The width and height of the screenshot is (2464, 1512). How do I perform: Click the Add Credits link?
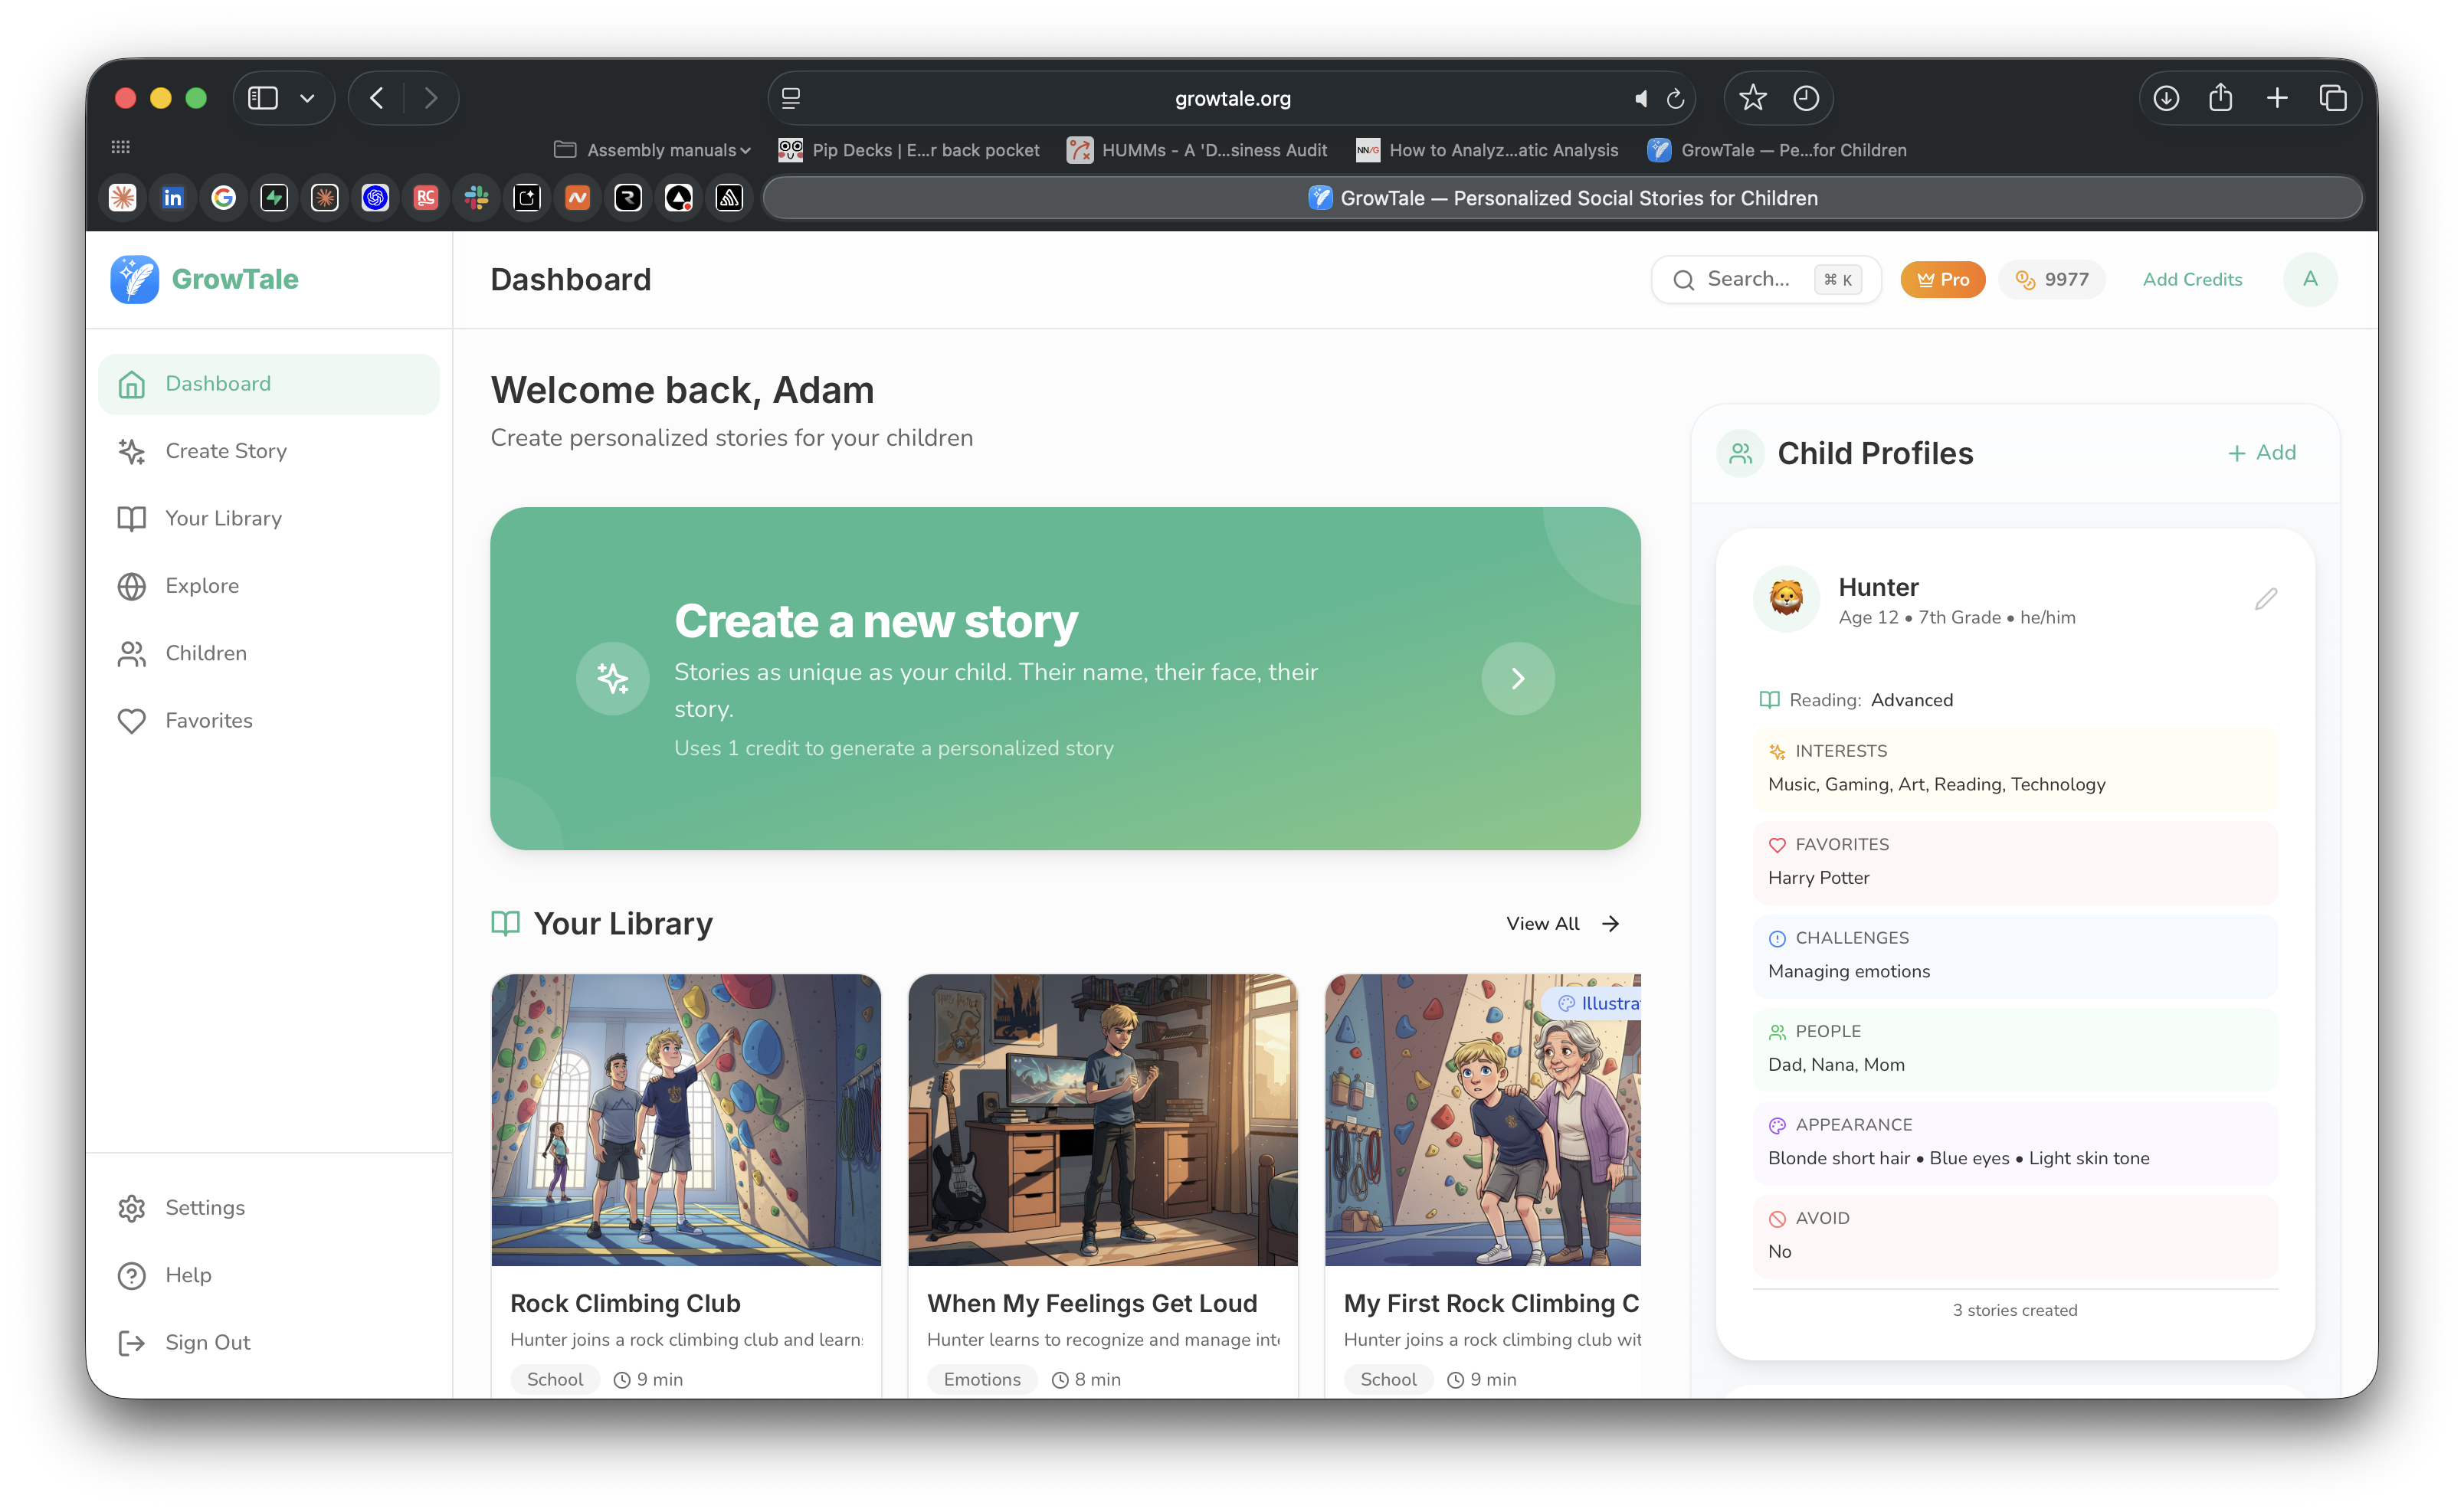2192,279
